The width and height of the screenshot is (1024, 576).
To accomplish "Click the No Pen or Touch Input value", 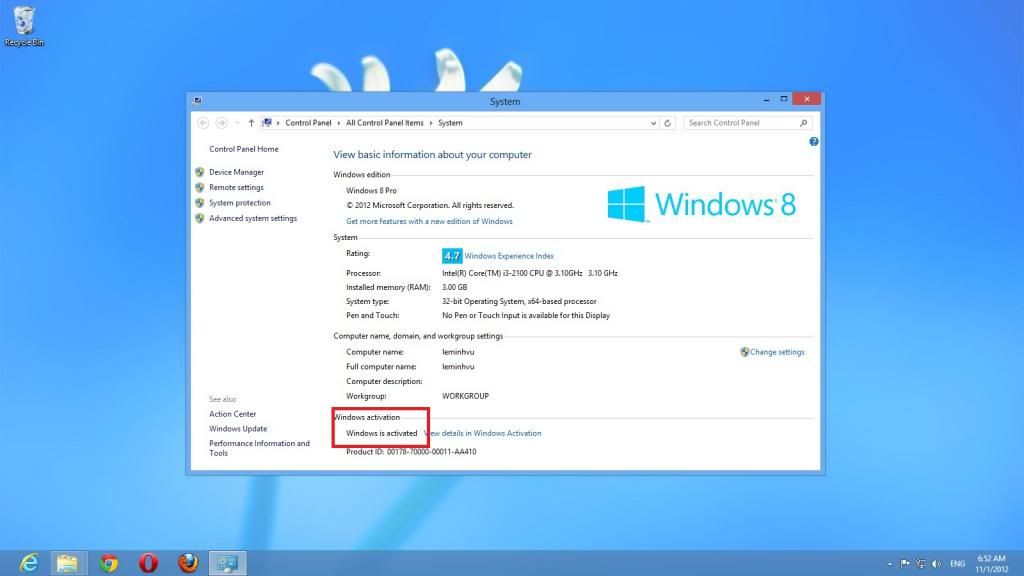I will point(526,315).
